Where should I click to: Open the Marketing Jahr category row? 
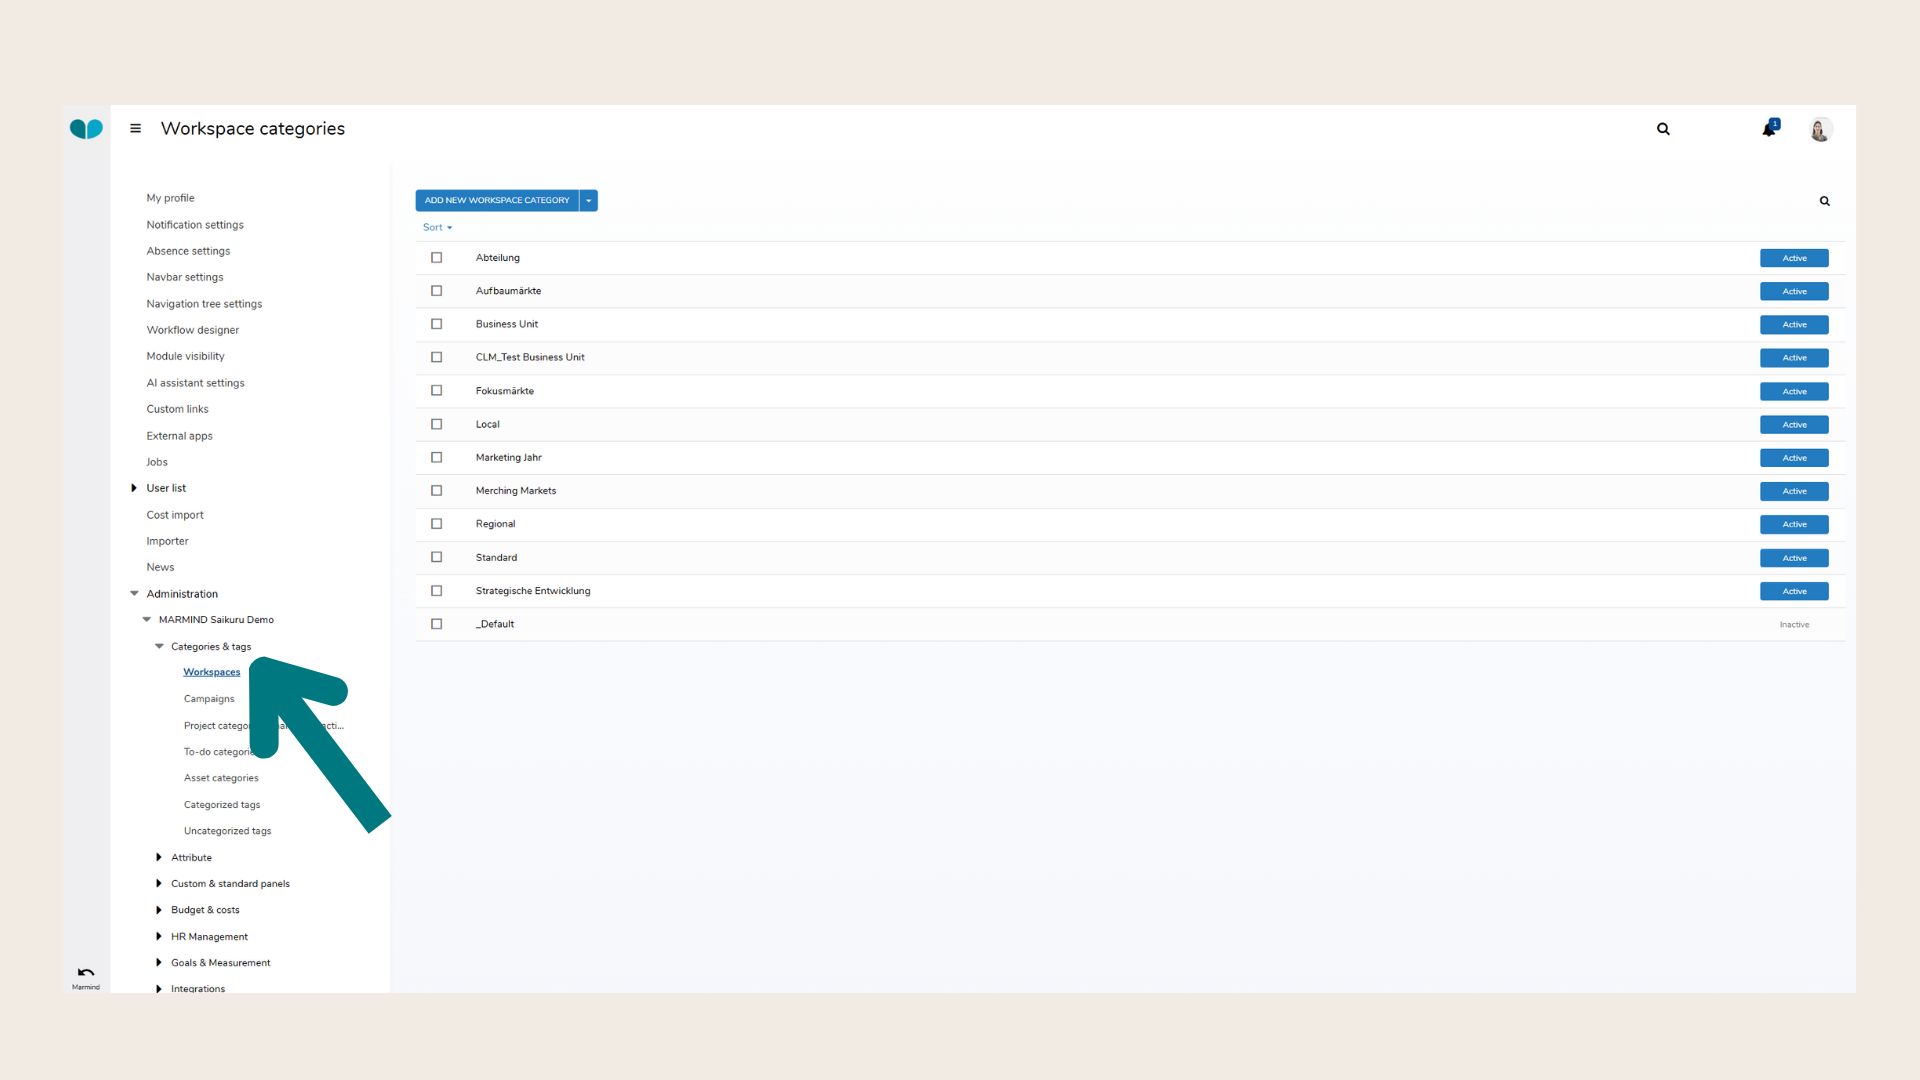pyautogui.click(x=509, y=458)
